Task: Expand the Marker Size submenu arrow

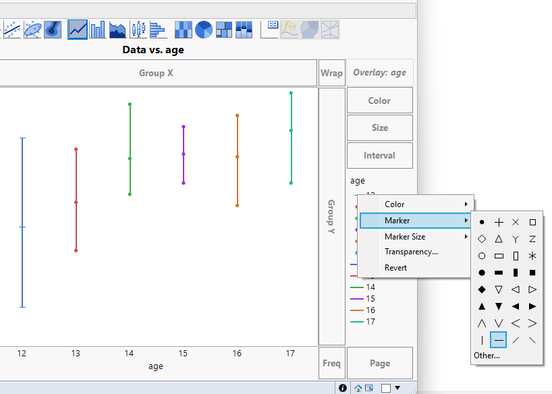Action: (x=466, y=237)
